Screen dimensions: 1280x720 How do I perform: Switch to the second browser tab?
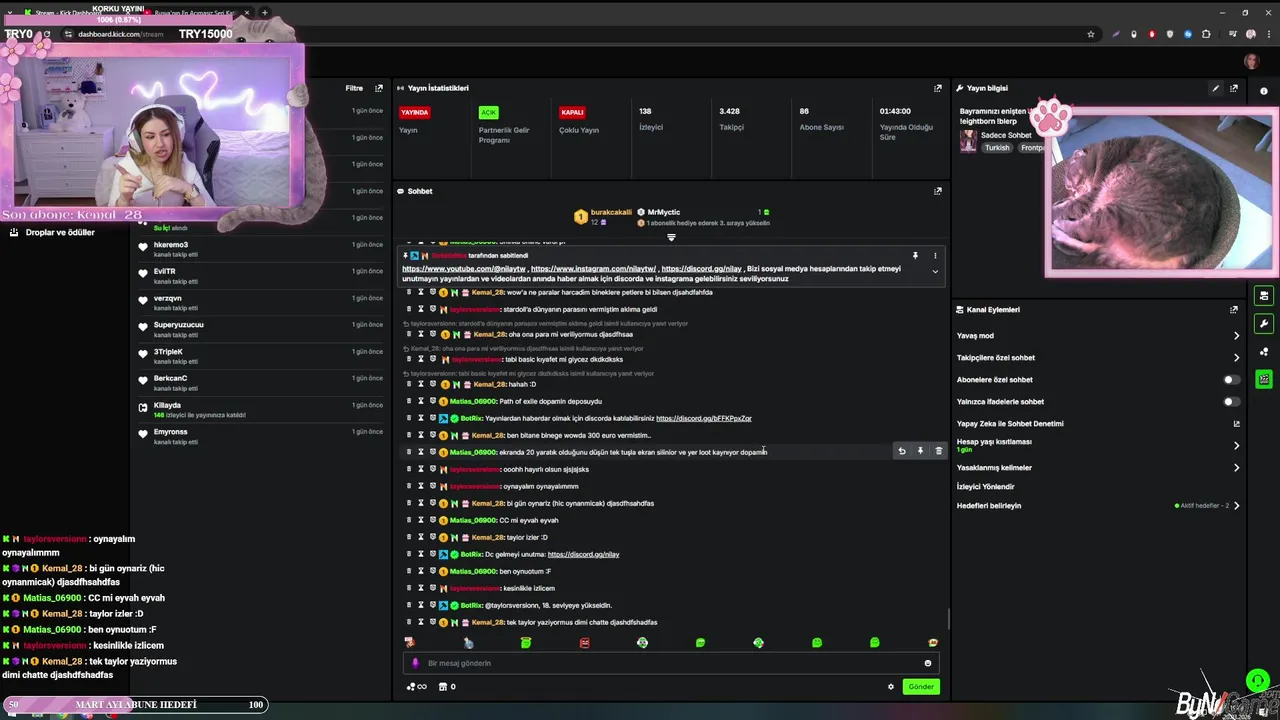[x=195, y=12]
